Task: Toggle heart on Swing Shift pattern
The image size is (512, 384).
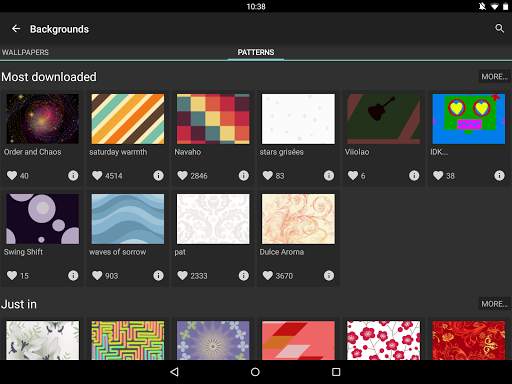Action: tap(12, 275)
